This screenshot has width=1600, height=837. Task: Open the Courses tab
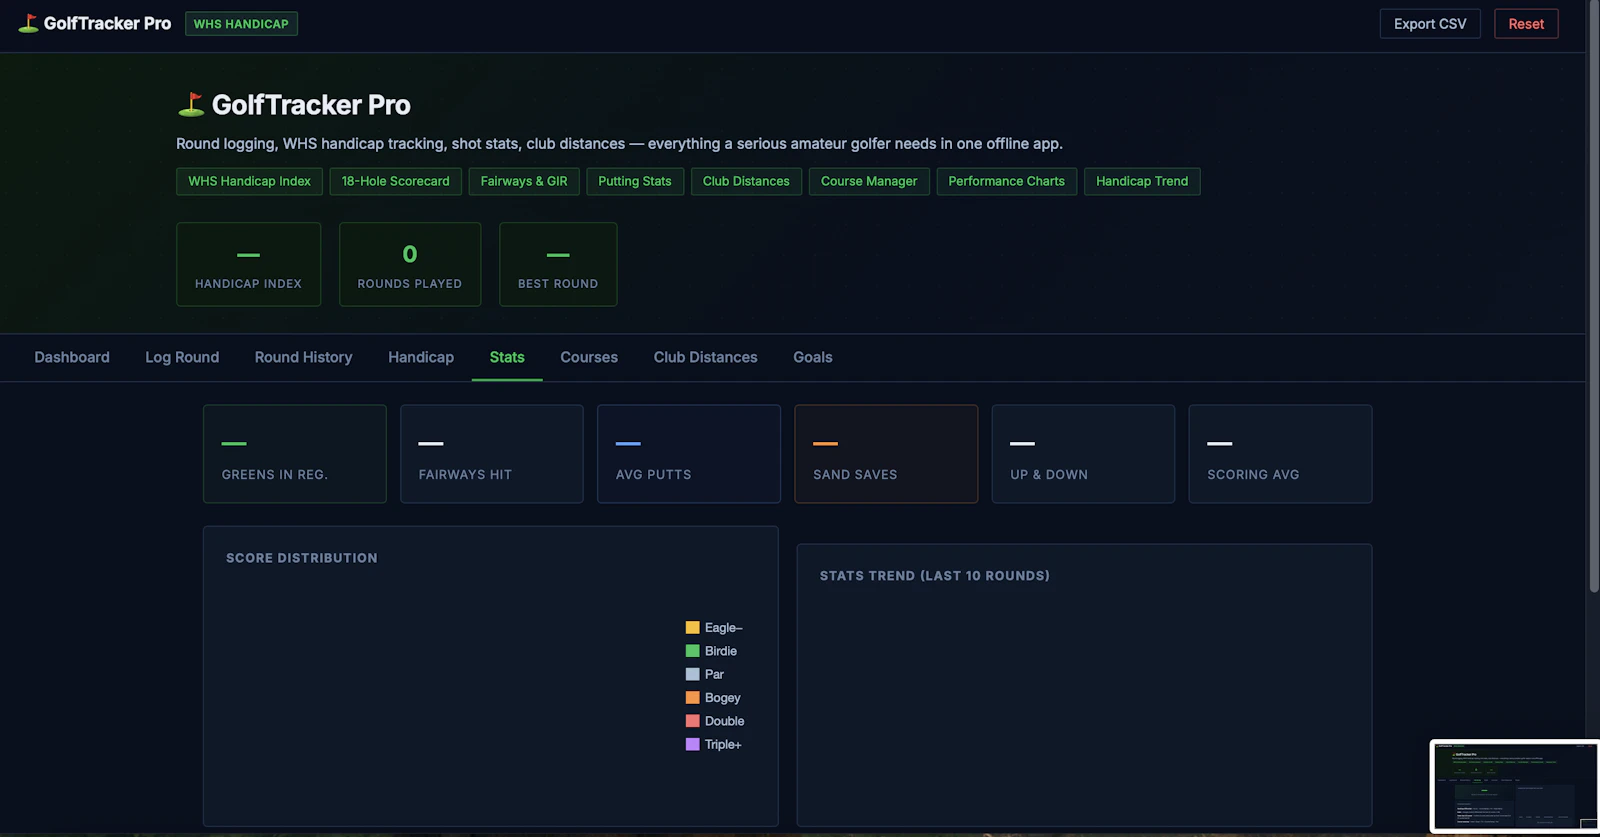tap(589, 357)
